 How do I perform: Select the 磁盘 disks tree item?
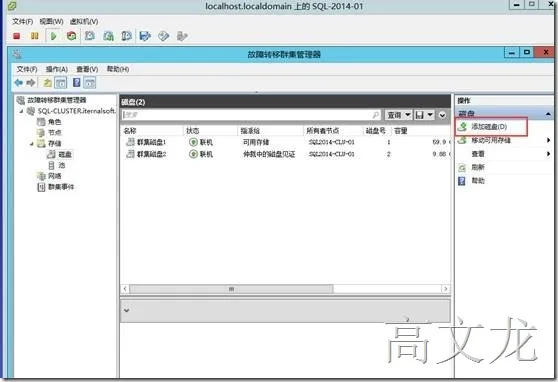click(65, 154)
